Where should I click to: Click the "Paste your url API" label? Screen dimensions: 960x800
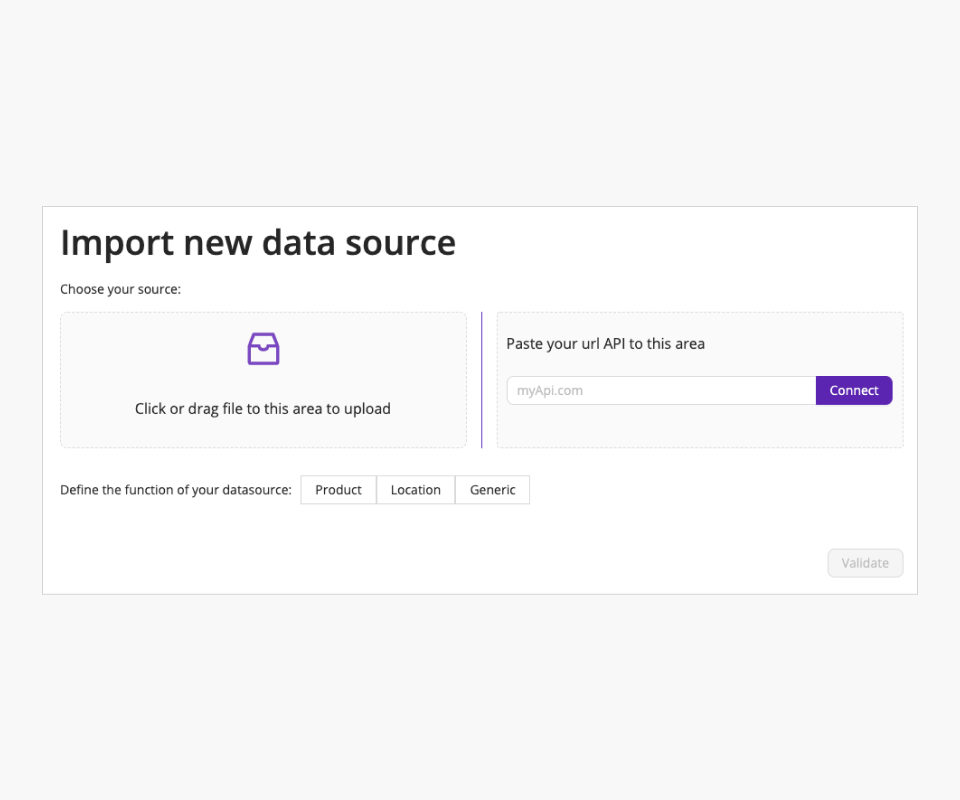(605, 344)
